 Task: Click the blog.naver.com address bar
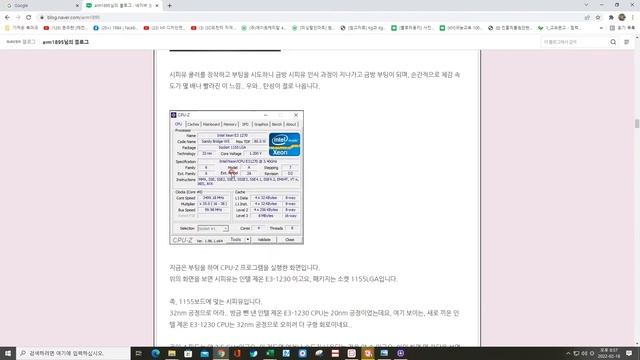310,18
